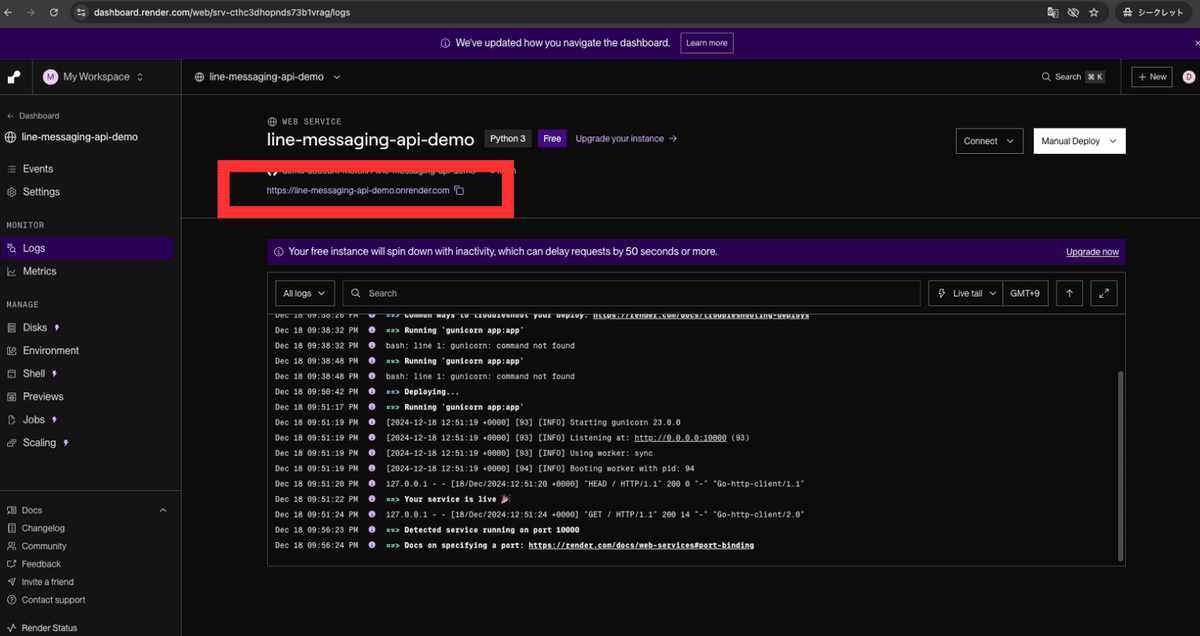
Task: Click the browser address bar URL
Action: 222,13
